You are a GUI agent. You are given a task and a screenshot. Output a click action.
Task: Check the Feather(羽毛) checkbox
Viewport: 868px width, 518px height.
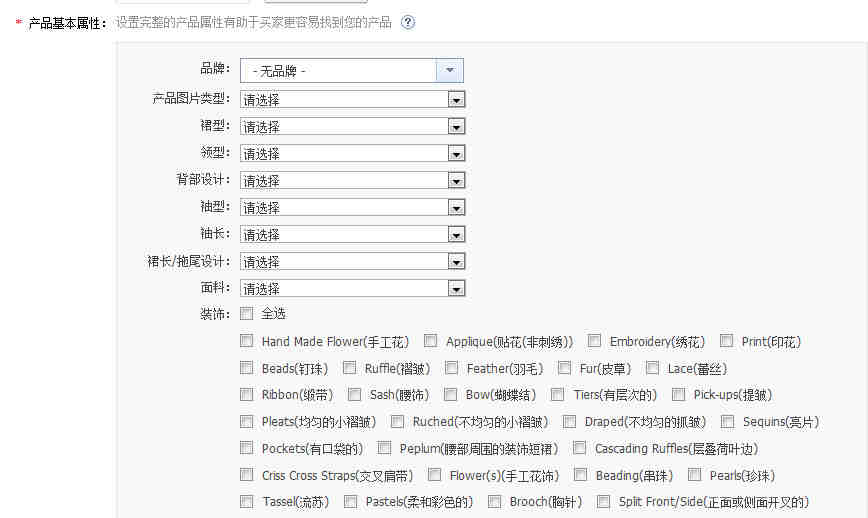coord(451,367)
